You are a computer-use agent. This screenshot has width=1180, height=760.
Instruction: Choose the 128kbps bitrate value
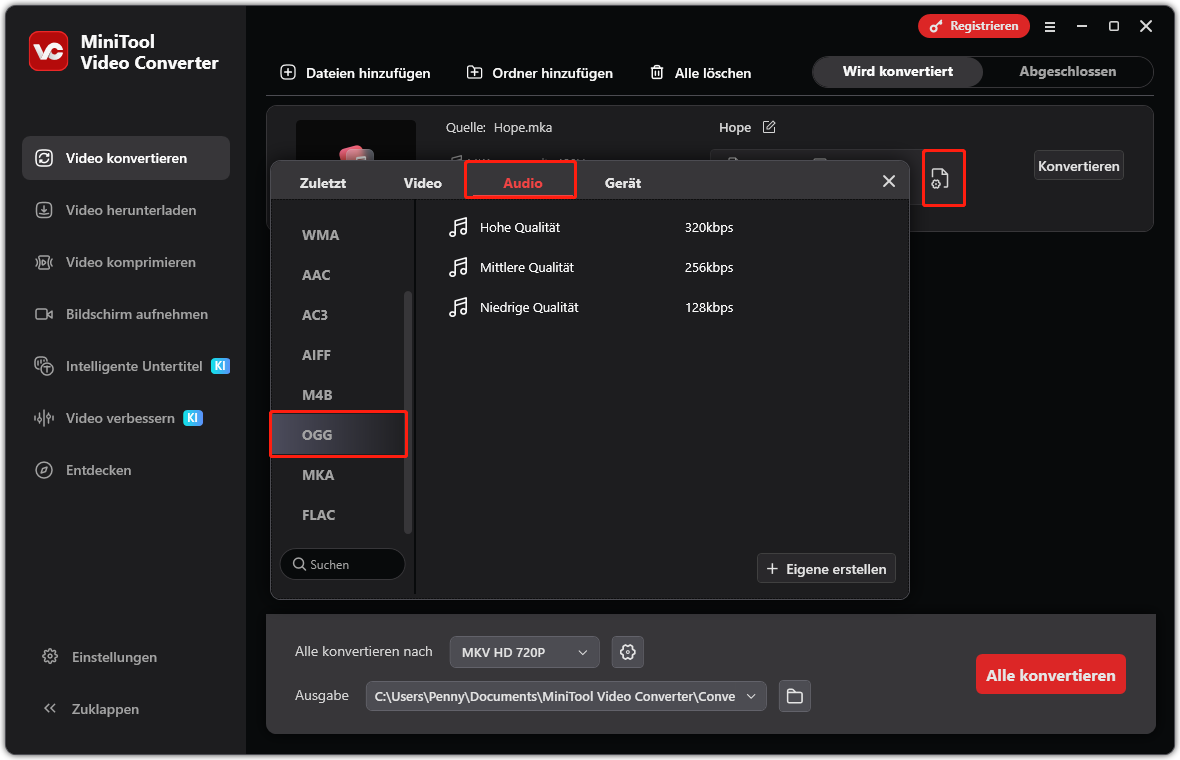[709, 307]
